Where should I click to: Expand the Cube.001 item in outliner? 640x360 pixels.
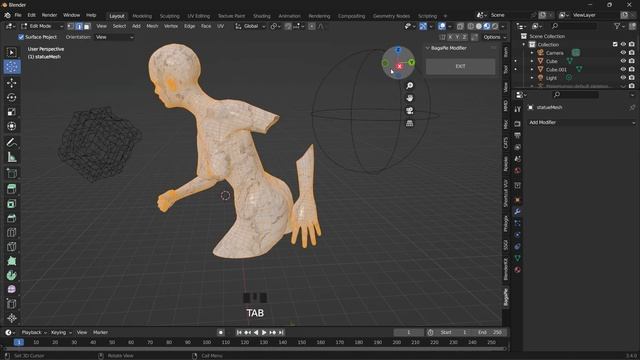coord(532,70)
